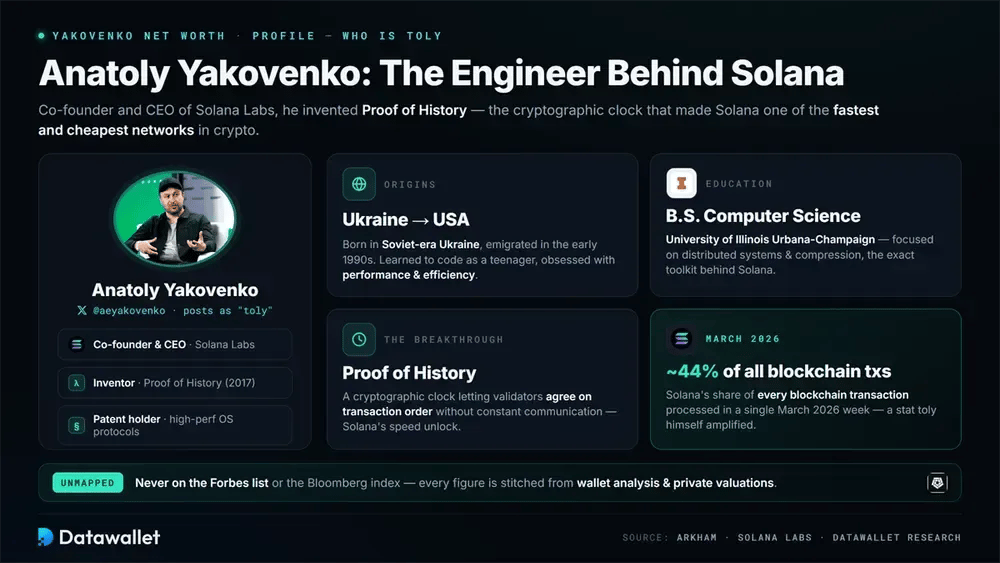Click the section-sign icon in Patent holder row

coord(77,425)
